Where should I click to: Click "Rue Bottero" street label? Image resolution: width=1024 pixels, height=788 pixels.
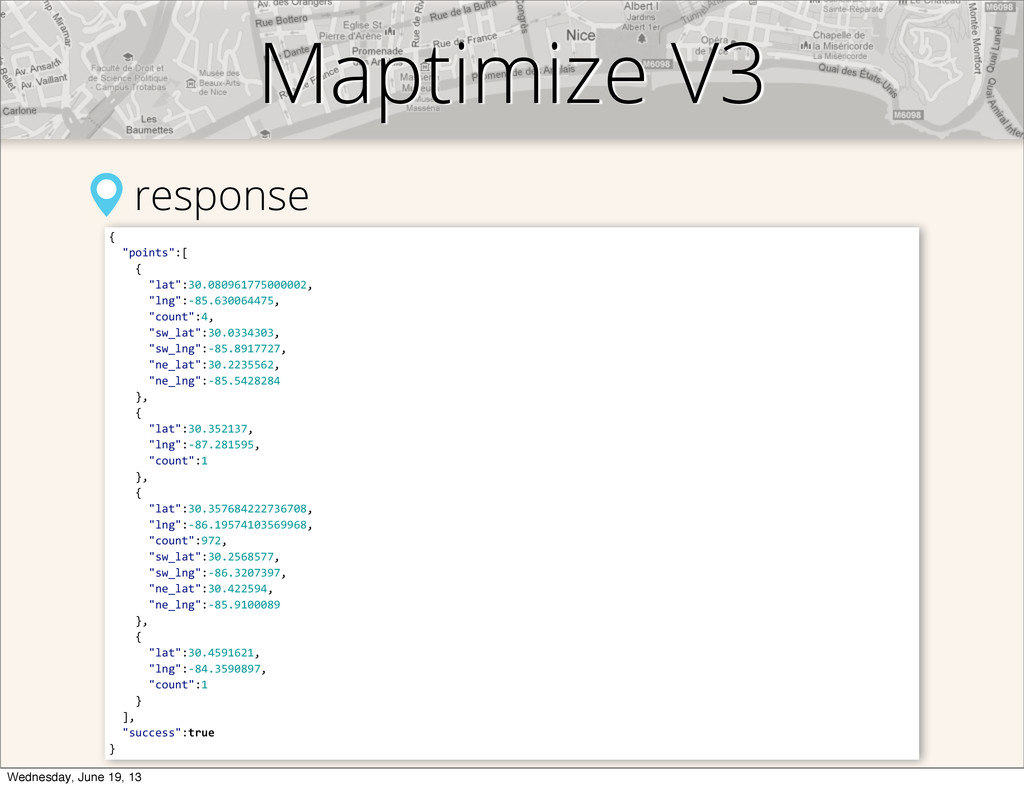coord(281,21)
